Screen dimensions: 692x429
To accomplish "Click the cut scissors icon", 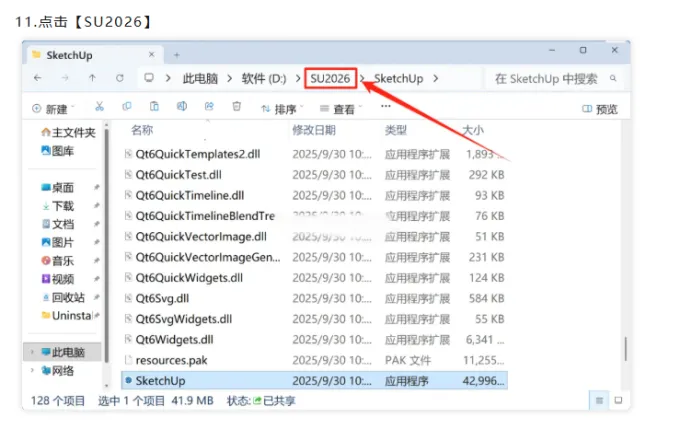I will click(x=99, y=106).
